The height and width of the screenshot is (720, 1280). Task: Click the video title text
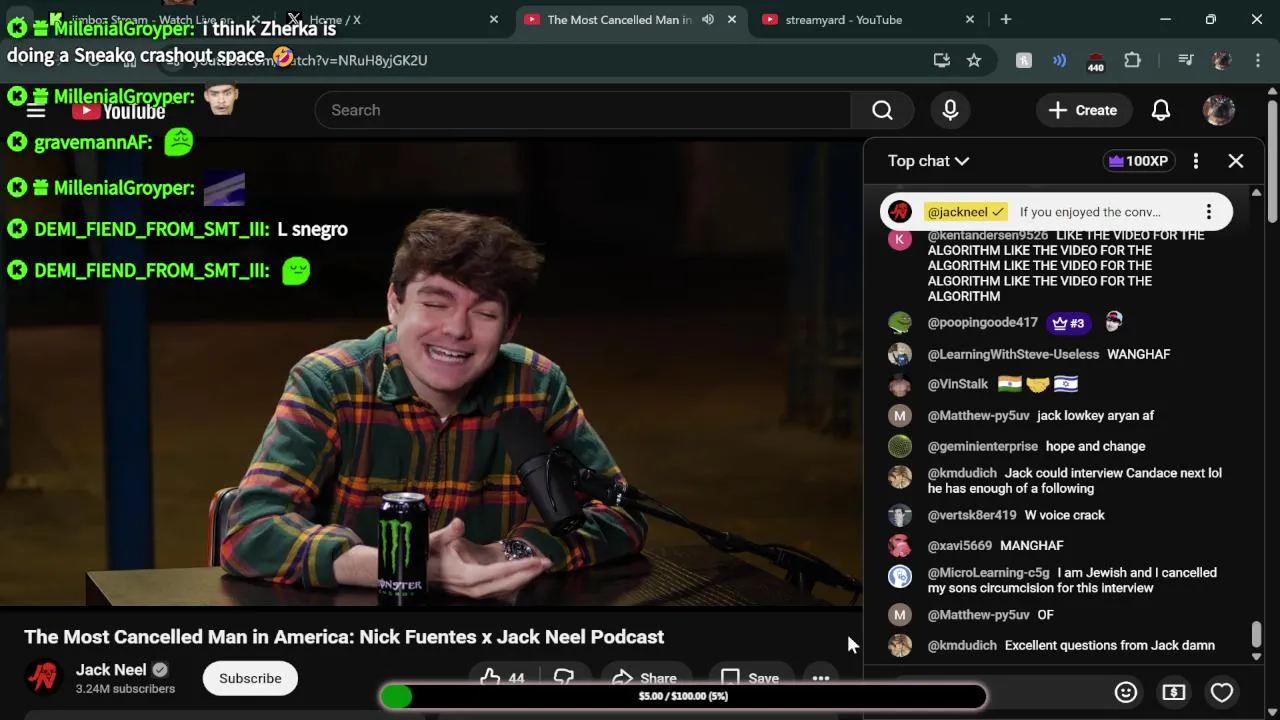point(344,637)
